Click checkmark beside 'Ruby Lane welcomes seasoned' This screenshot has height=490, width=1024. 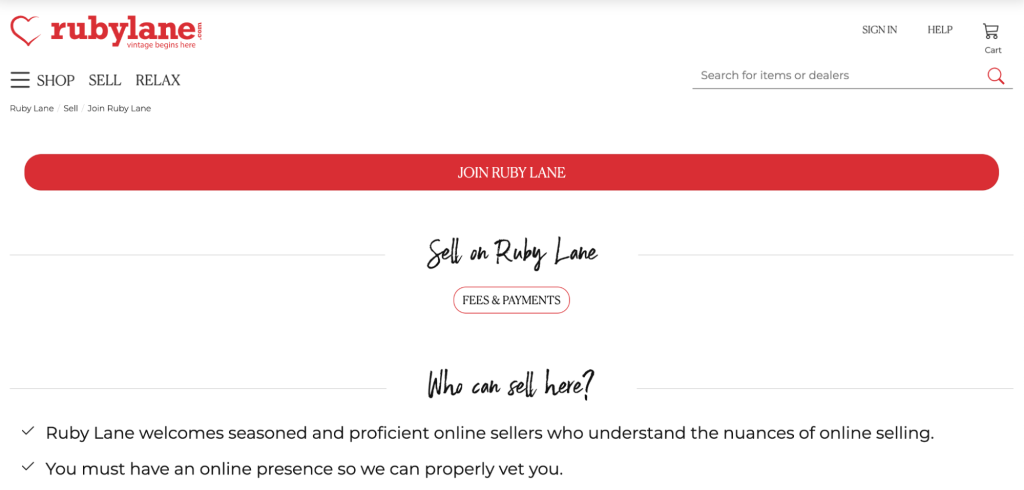point(28,431)
